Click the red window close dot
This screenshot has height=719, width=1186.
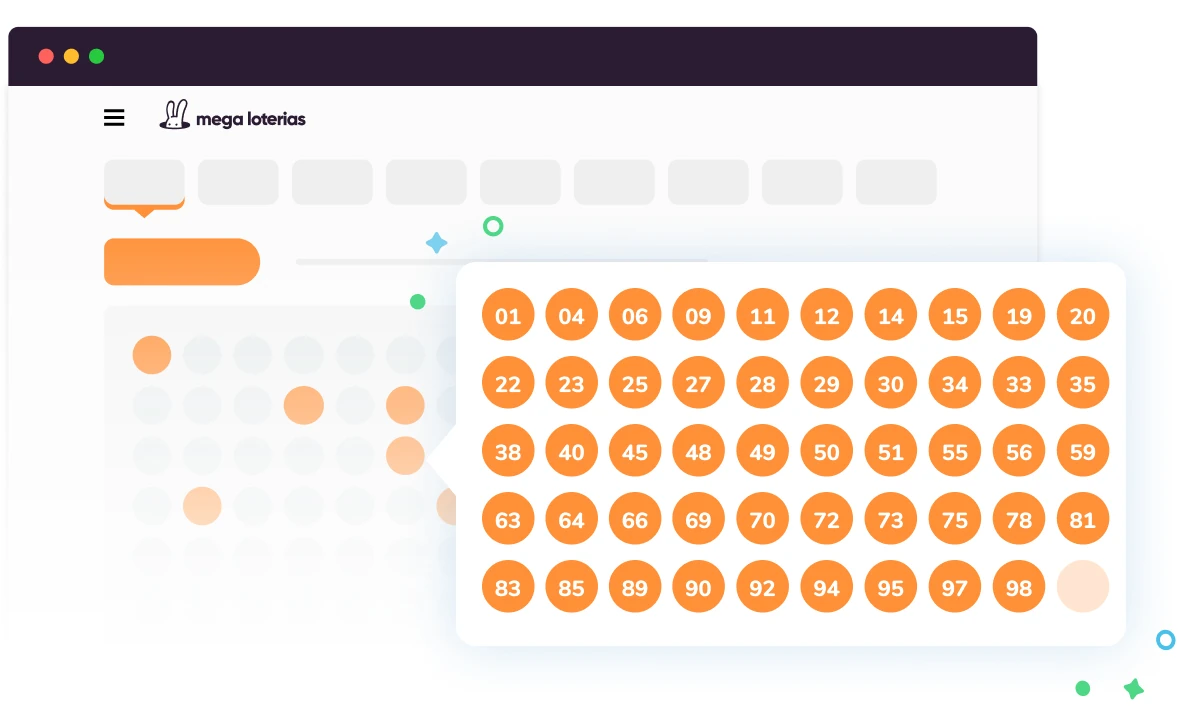(x=46, y=56)
